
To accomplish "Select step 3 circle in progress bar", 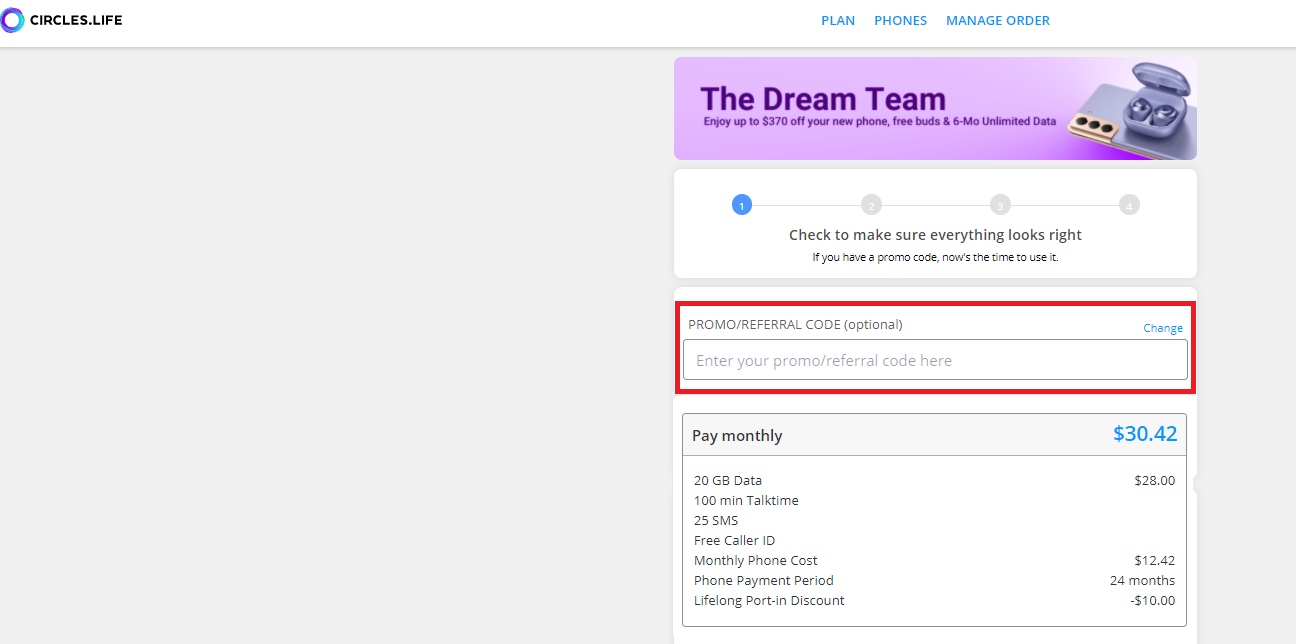I will coord(1000,205).
